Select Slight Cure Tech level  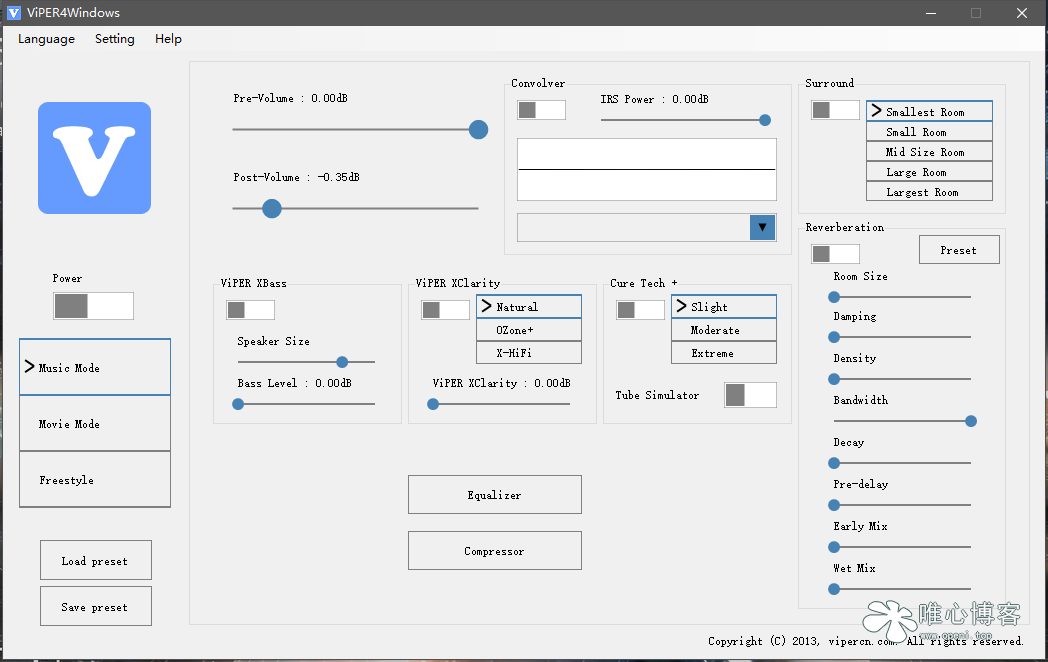pyautogui.click(x=724, y=306)
